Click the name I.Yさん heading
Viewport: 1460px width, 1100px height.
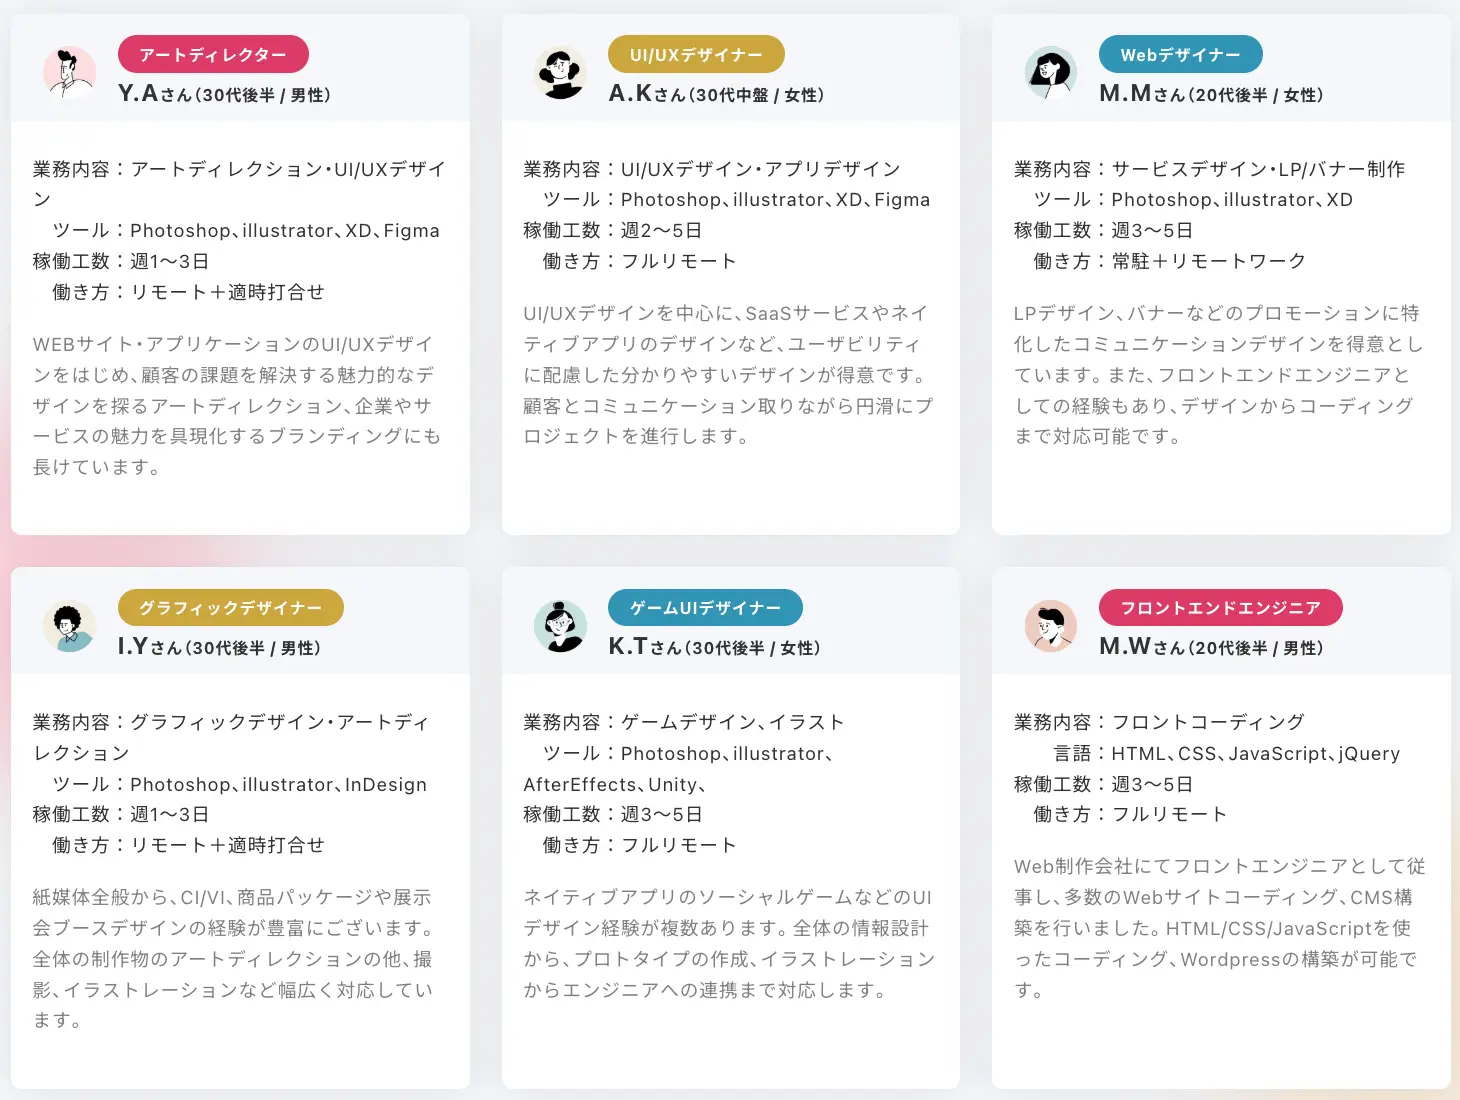(219, 647)
